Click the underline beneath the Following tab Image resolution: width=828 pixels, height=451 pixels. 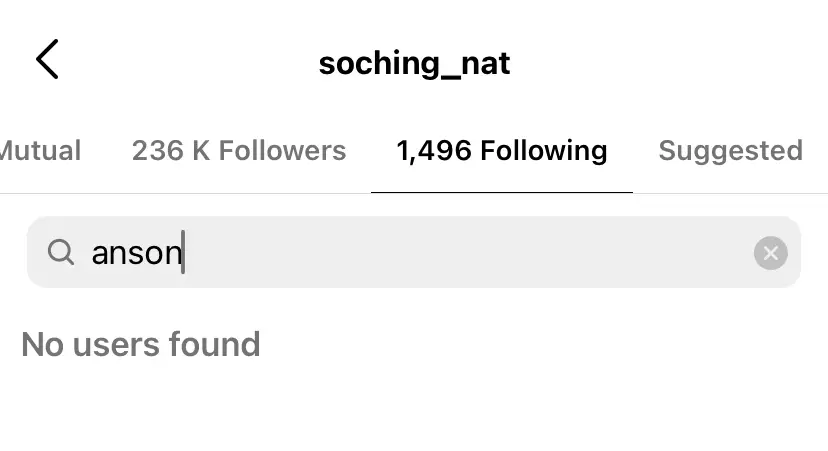click(502, 192)
